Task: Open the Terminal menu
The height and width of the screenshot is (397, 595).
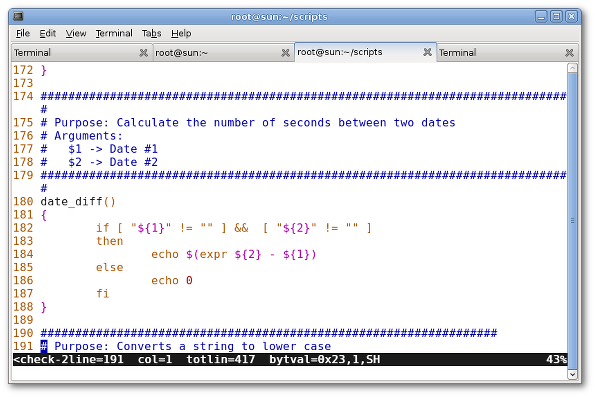Action: click(x=114, y=33)
